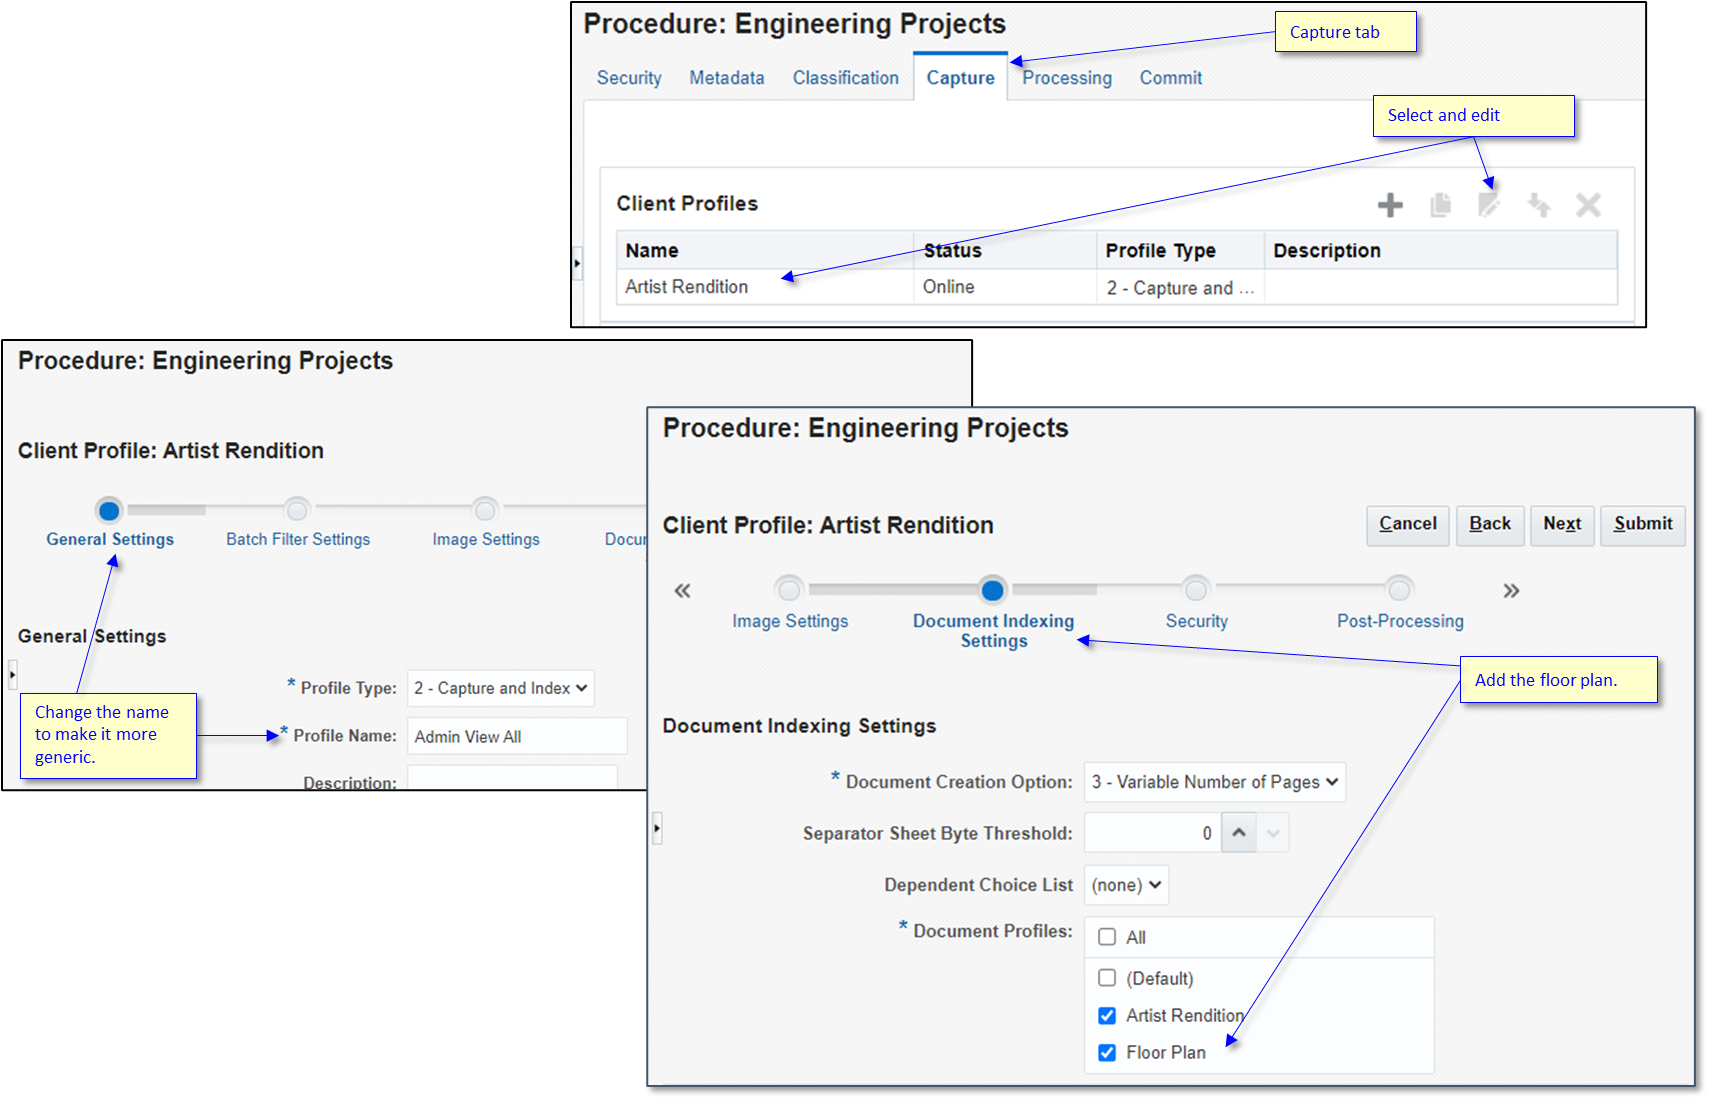The width and height of the screenshot is (1709, 1100).
Task: Check the (Default) document profile
Action: (x=1106, y=978)
